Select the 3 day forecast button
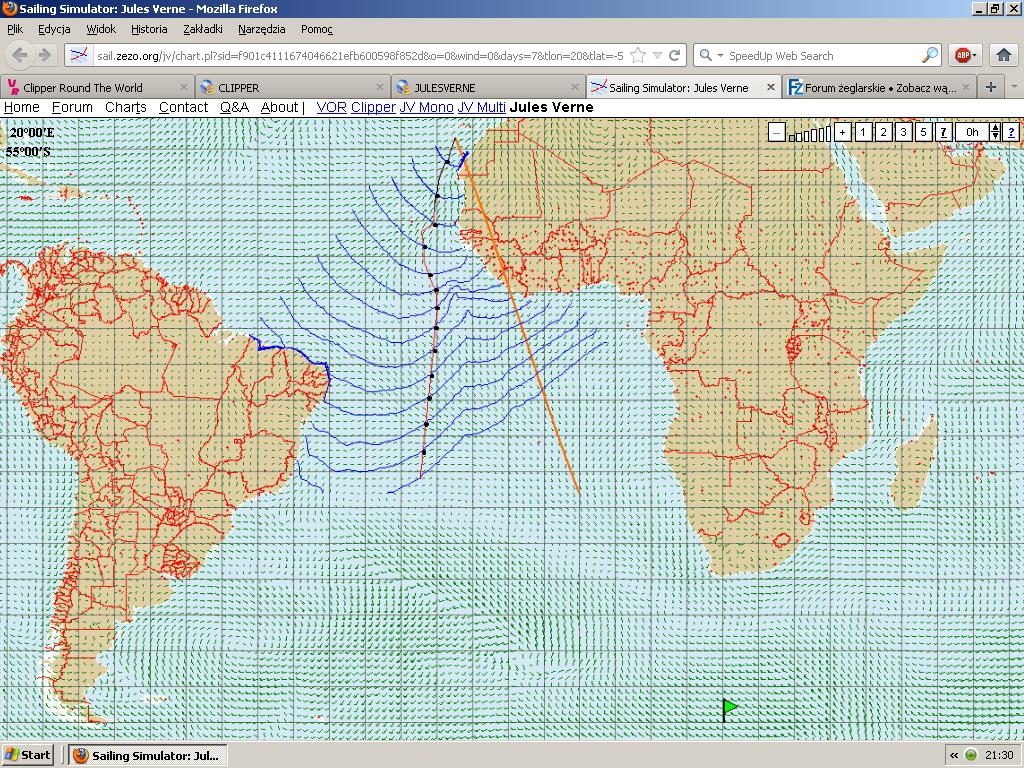This screenshot has height=768, width=1024. 903,132
